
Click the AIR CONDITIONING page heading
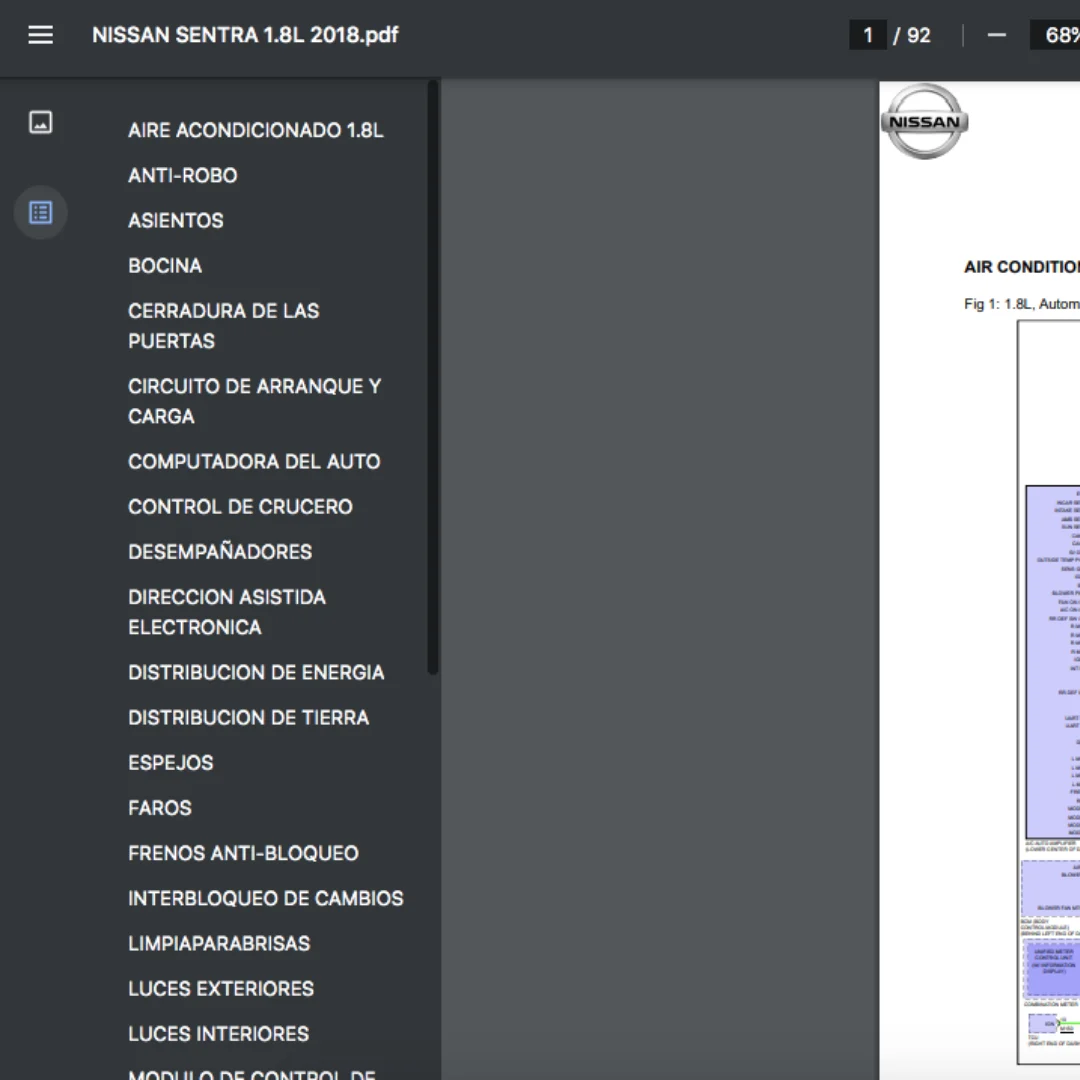click(x=1021, y=267)
